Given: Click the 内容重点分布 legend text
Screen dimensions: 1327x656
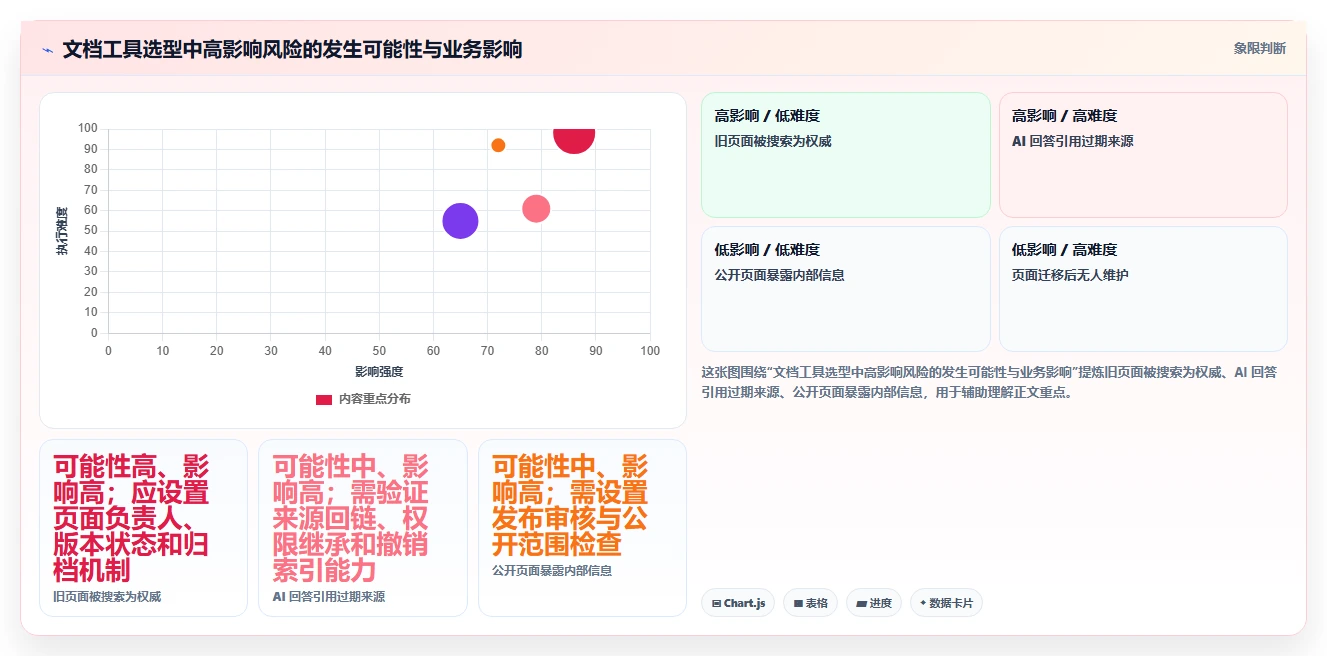Looking at the screenshot, I should pos(374,399).
